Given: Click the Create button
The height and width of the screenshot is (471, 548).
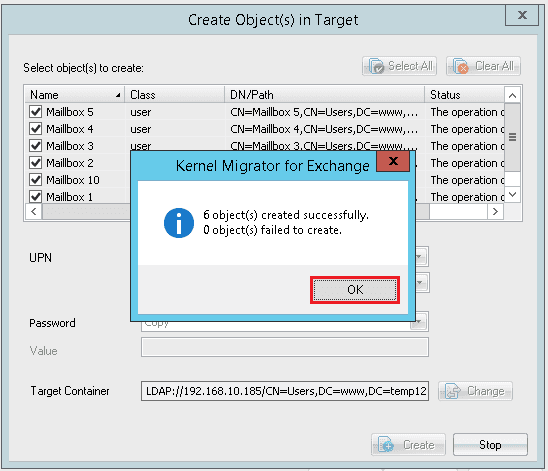Looking at the screenshot, I should tap(408, 445).
